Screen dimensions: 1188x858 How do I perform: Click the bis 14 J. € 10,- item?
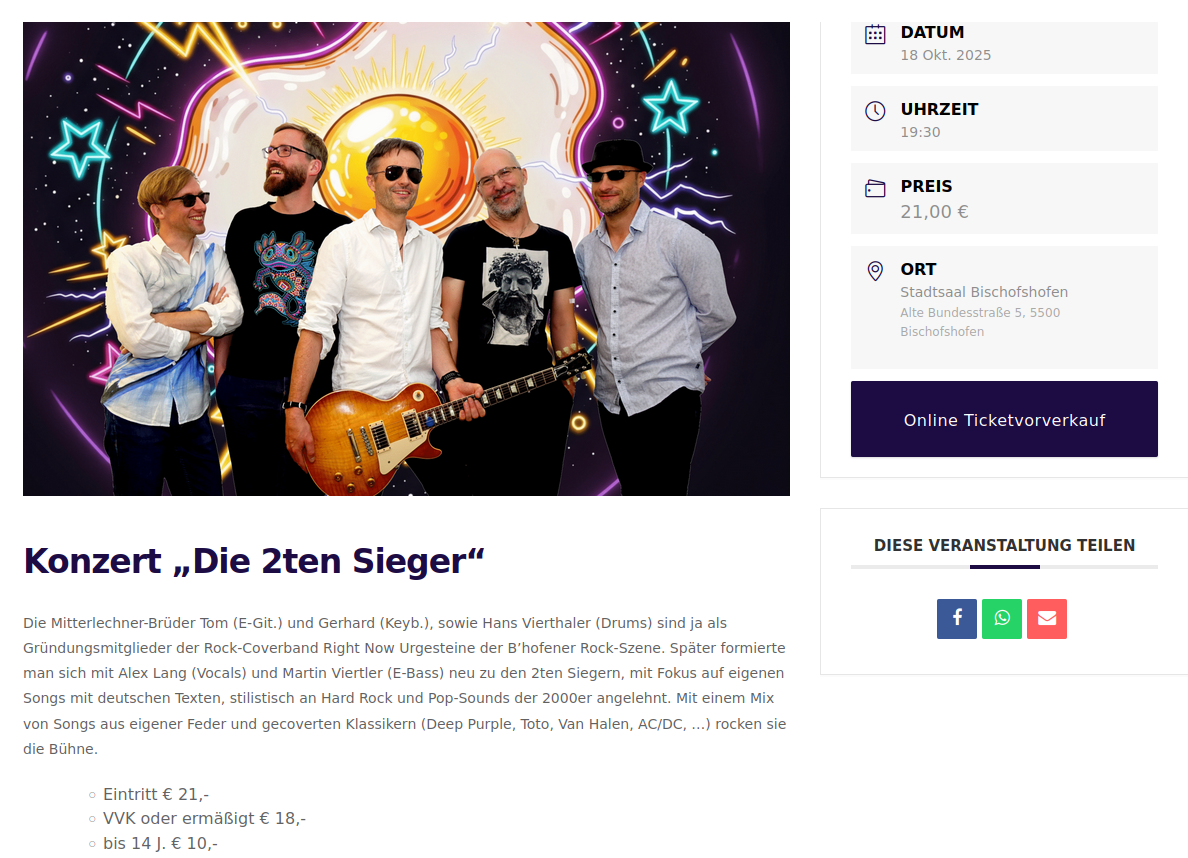click(x=161, y=844)
